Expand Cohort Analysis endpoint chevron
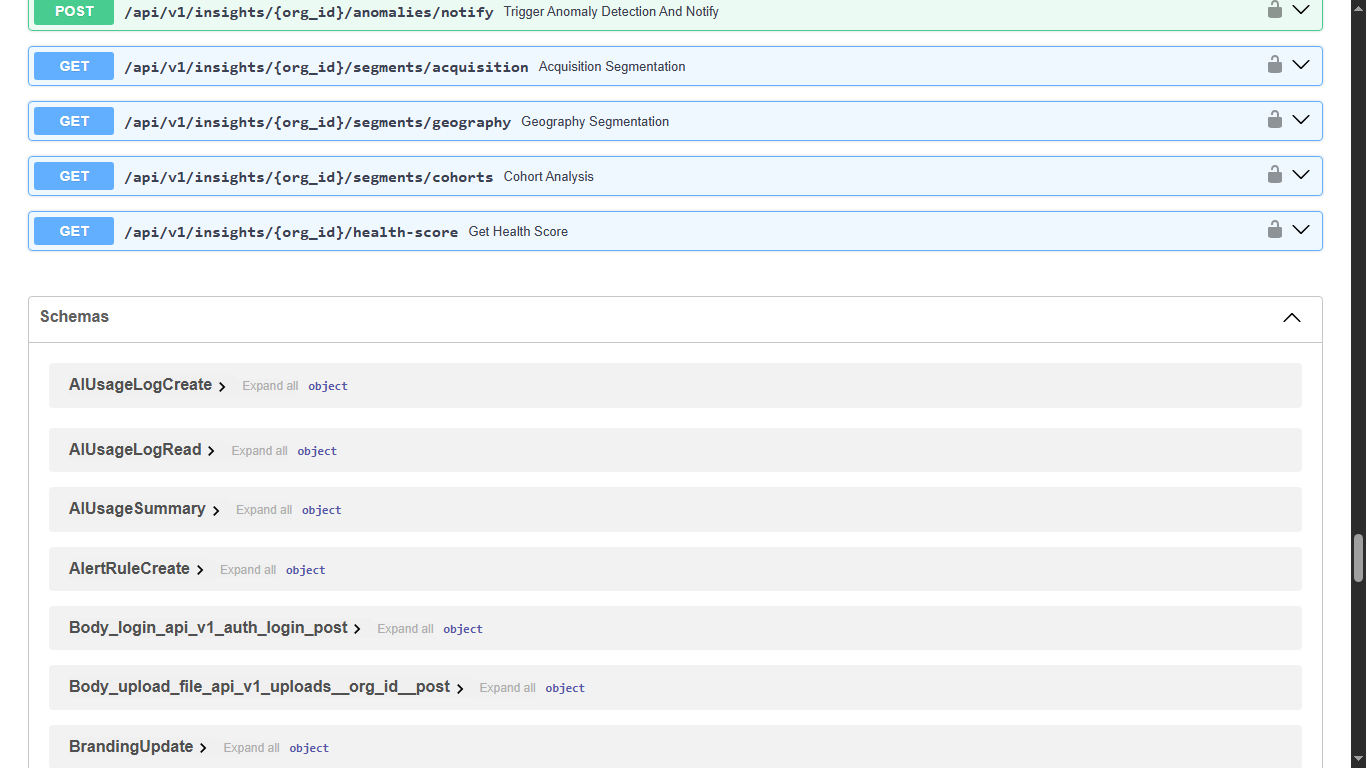Image resolution: width=1366 pixels, height=768 pixels. click(1301, 175)
